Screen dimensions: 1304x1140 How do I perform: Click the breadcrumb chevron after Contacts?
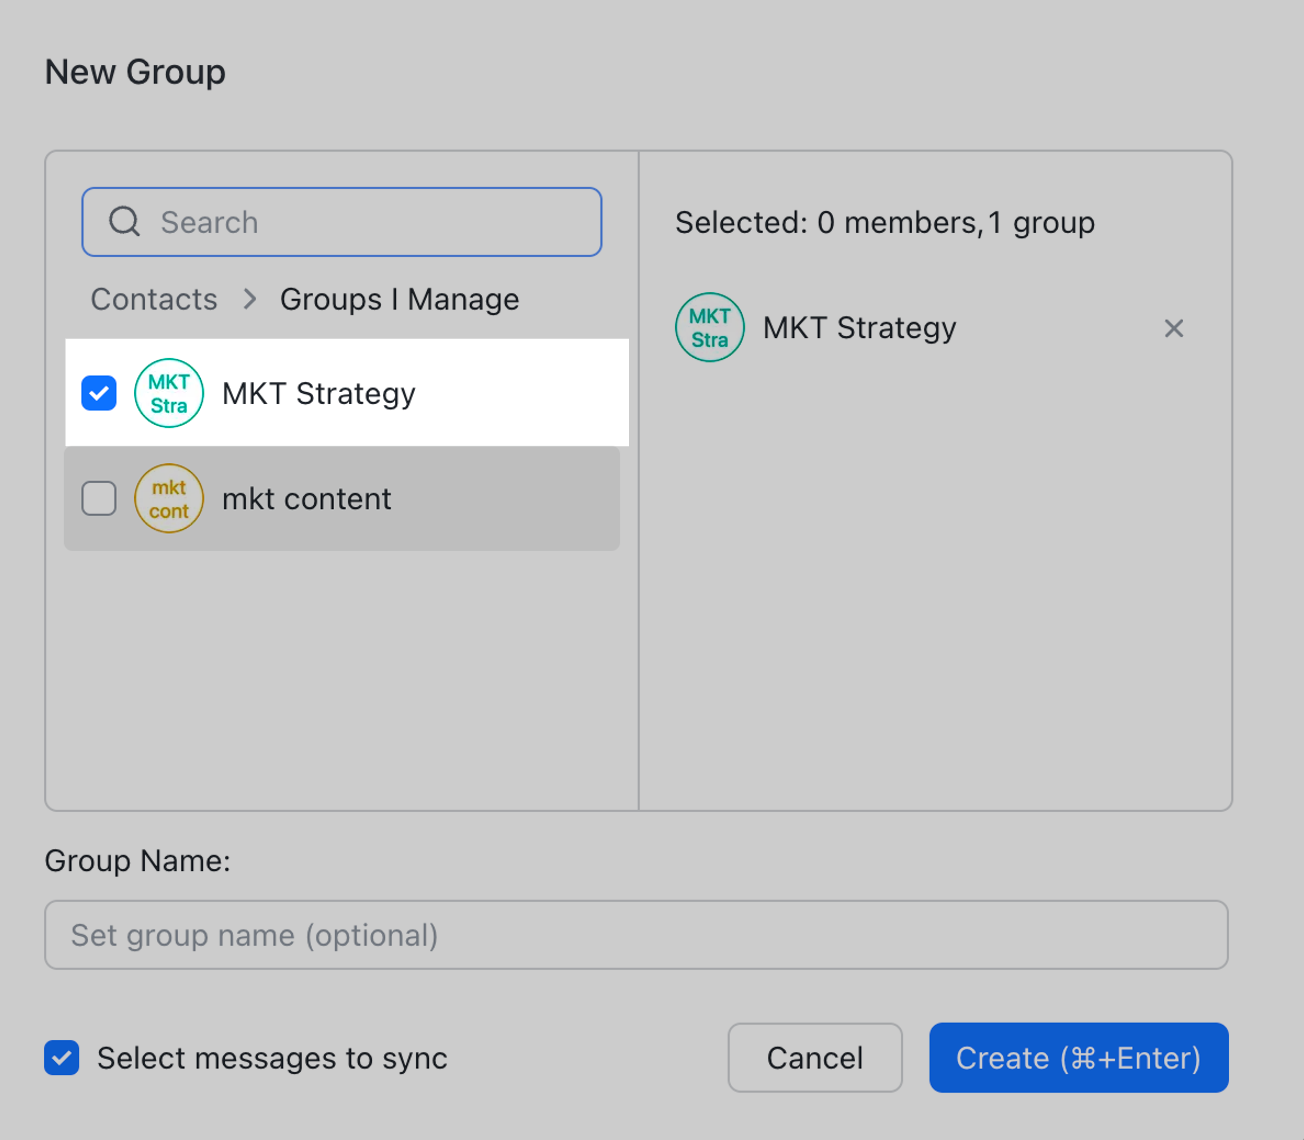[x=248, y=299]
